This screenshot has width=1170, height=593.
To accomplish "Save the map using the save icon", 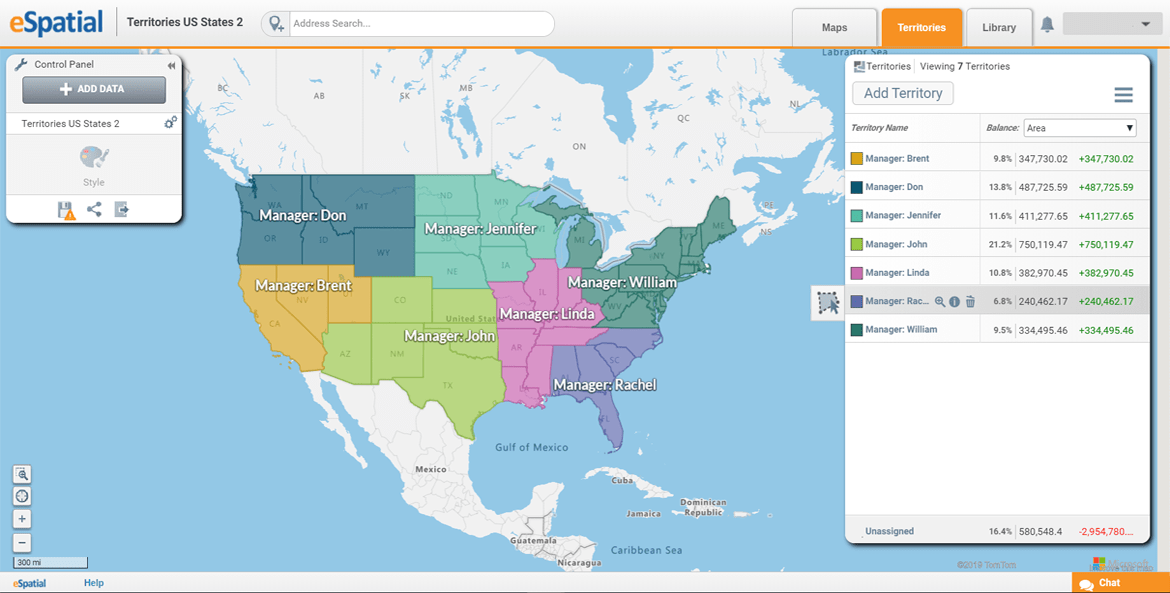I will pos(64,208).
